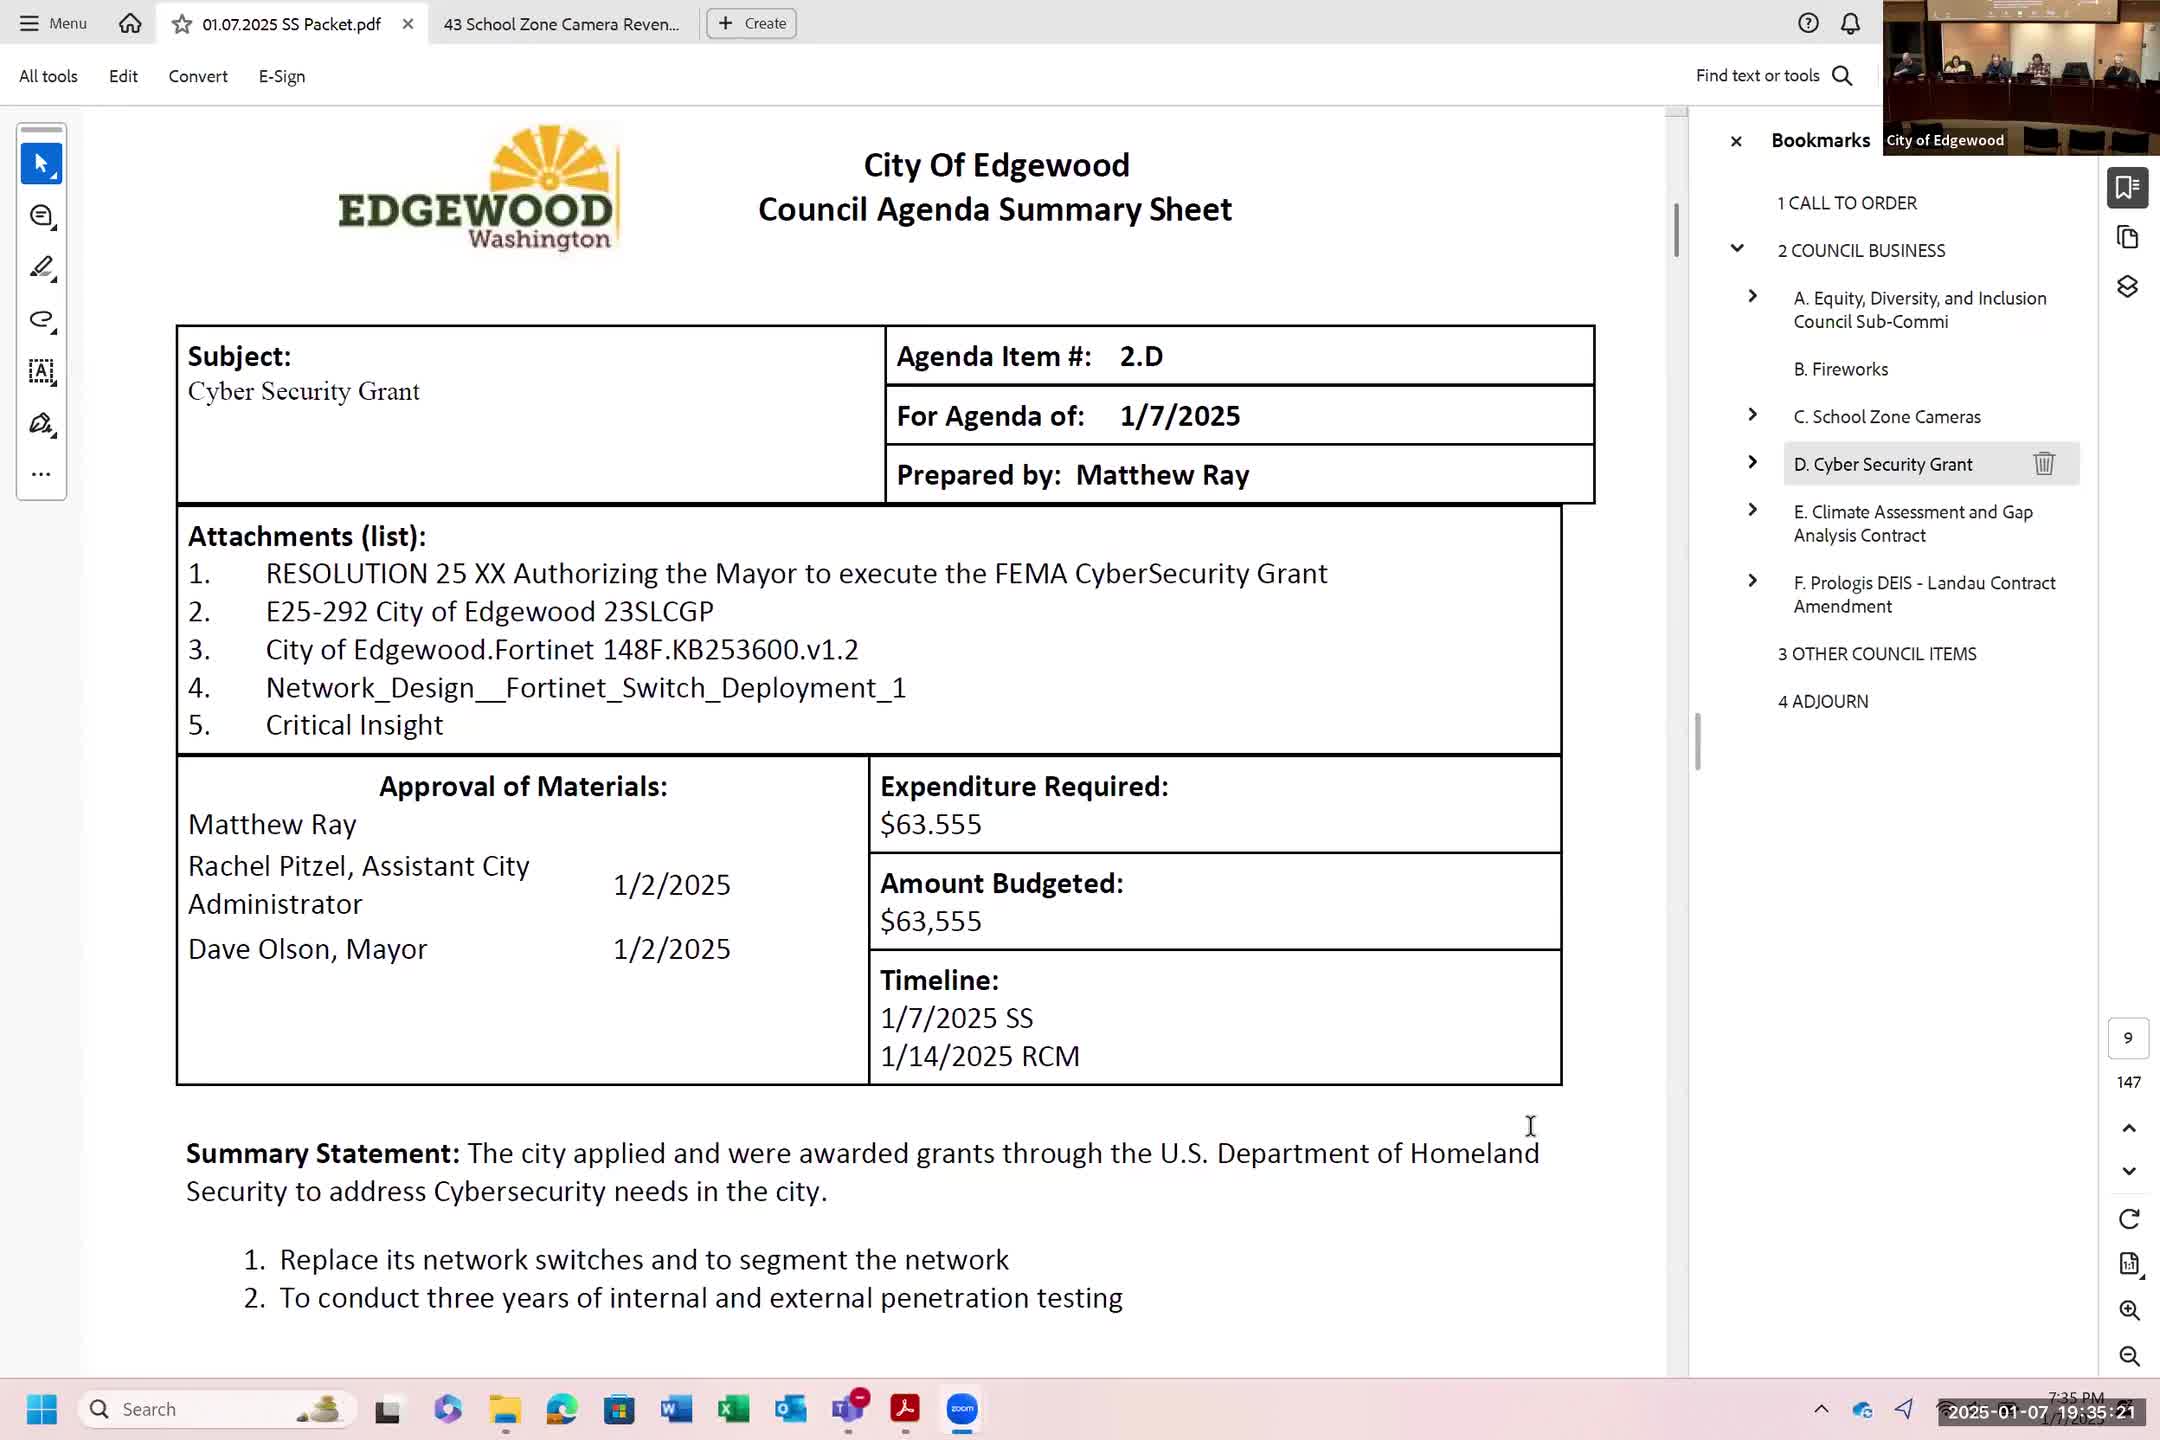Screen dimensions: 2160x1440
Task: Launch Zoom from the taskbar
Action: 961,1409
